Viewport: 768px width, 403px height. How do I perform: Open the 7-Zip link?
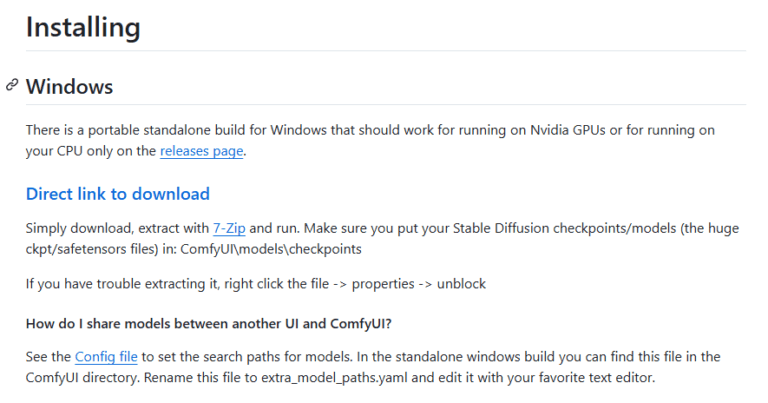229,228
